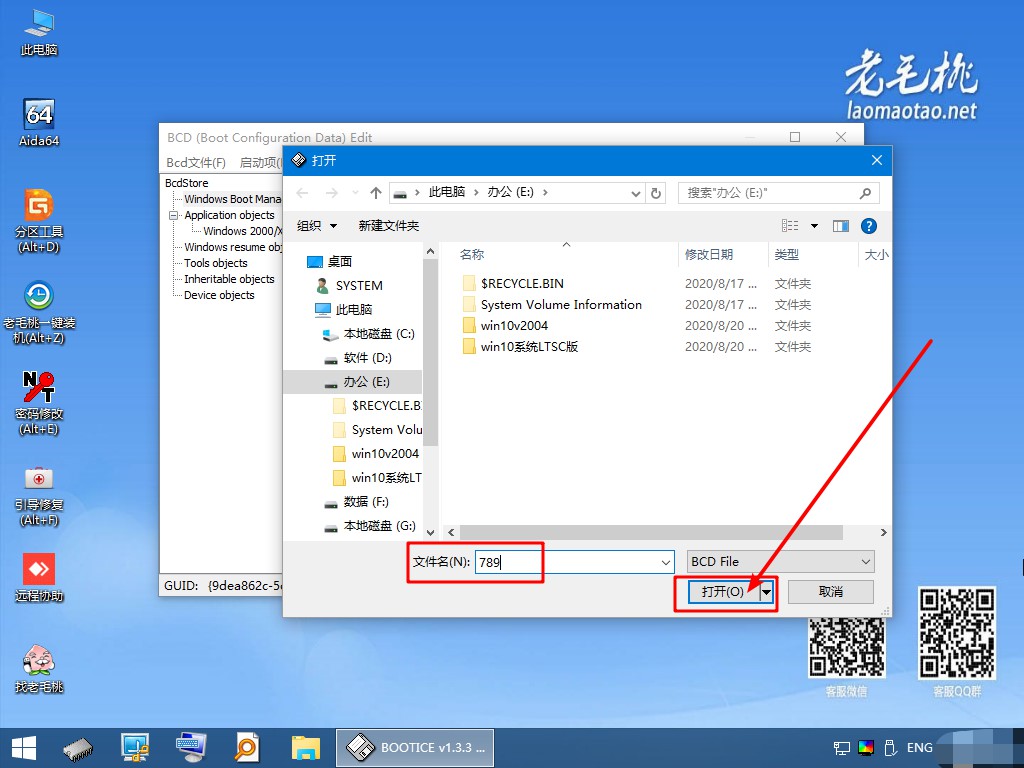Show the preview pane icon

[x=841, y=226]
